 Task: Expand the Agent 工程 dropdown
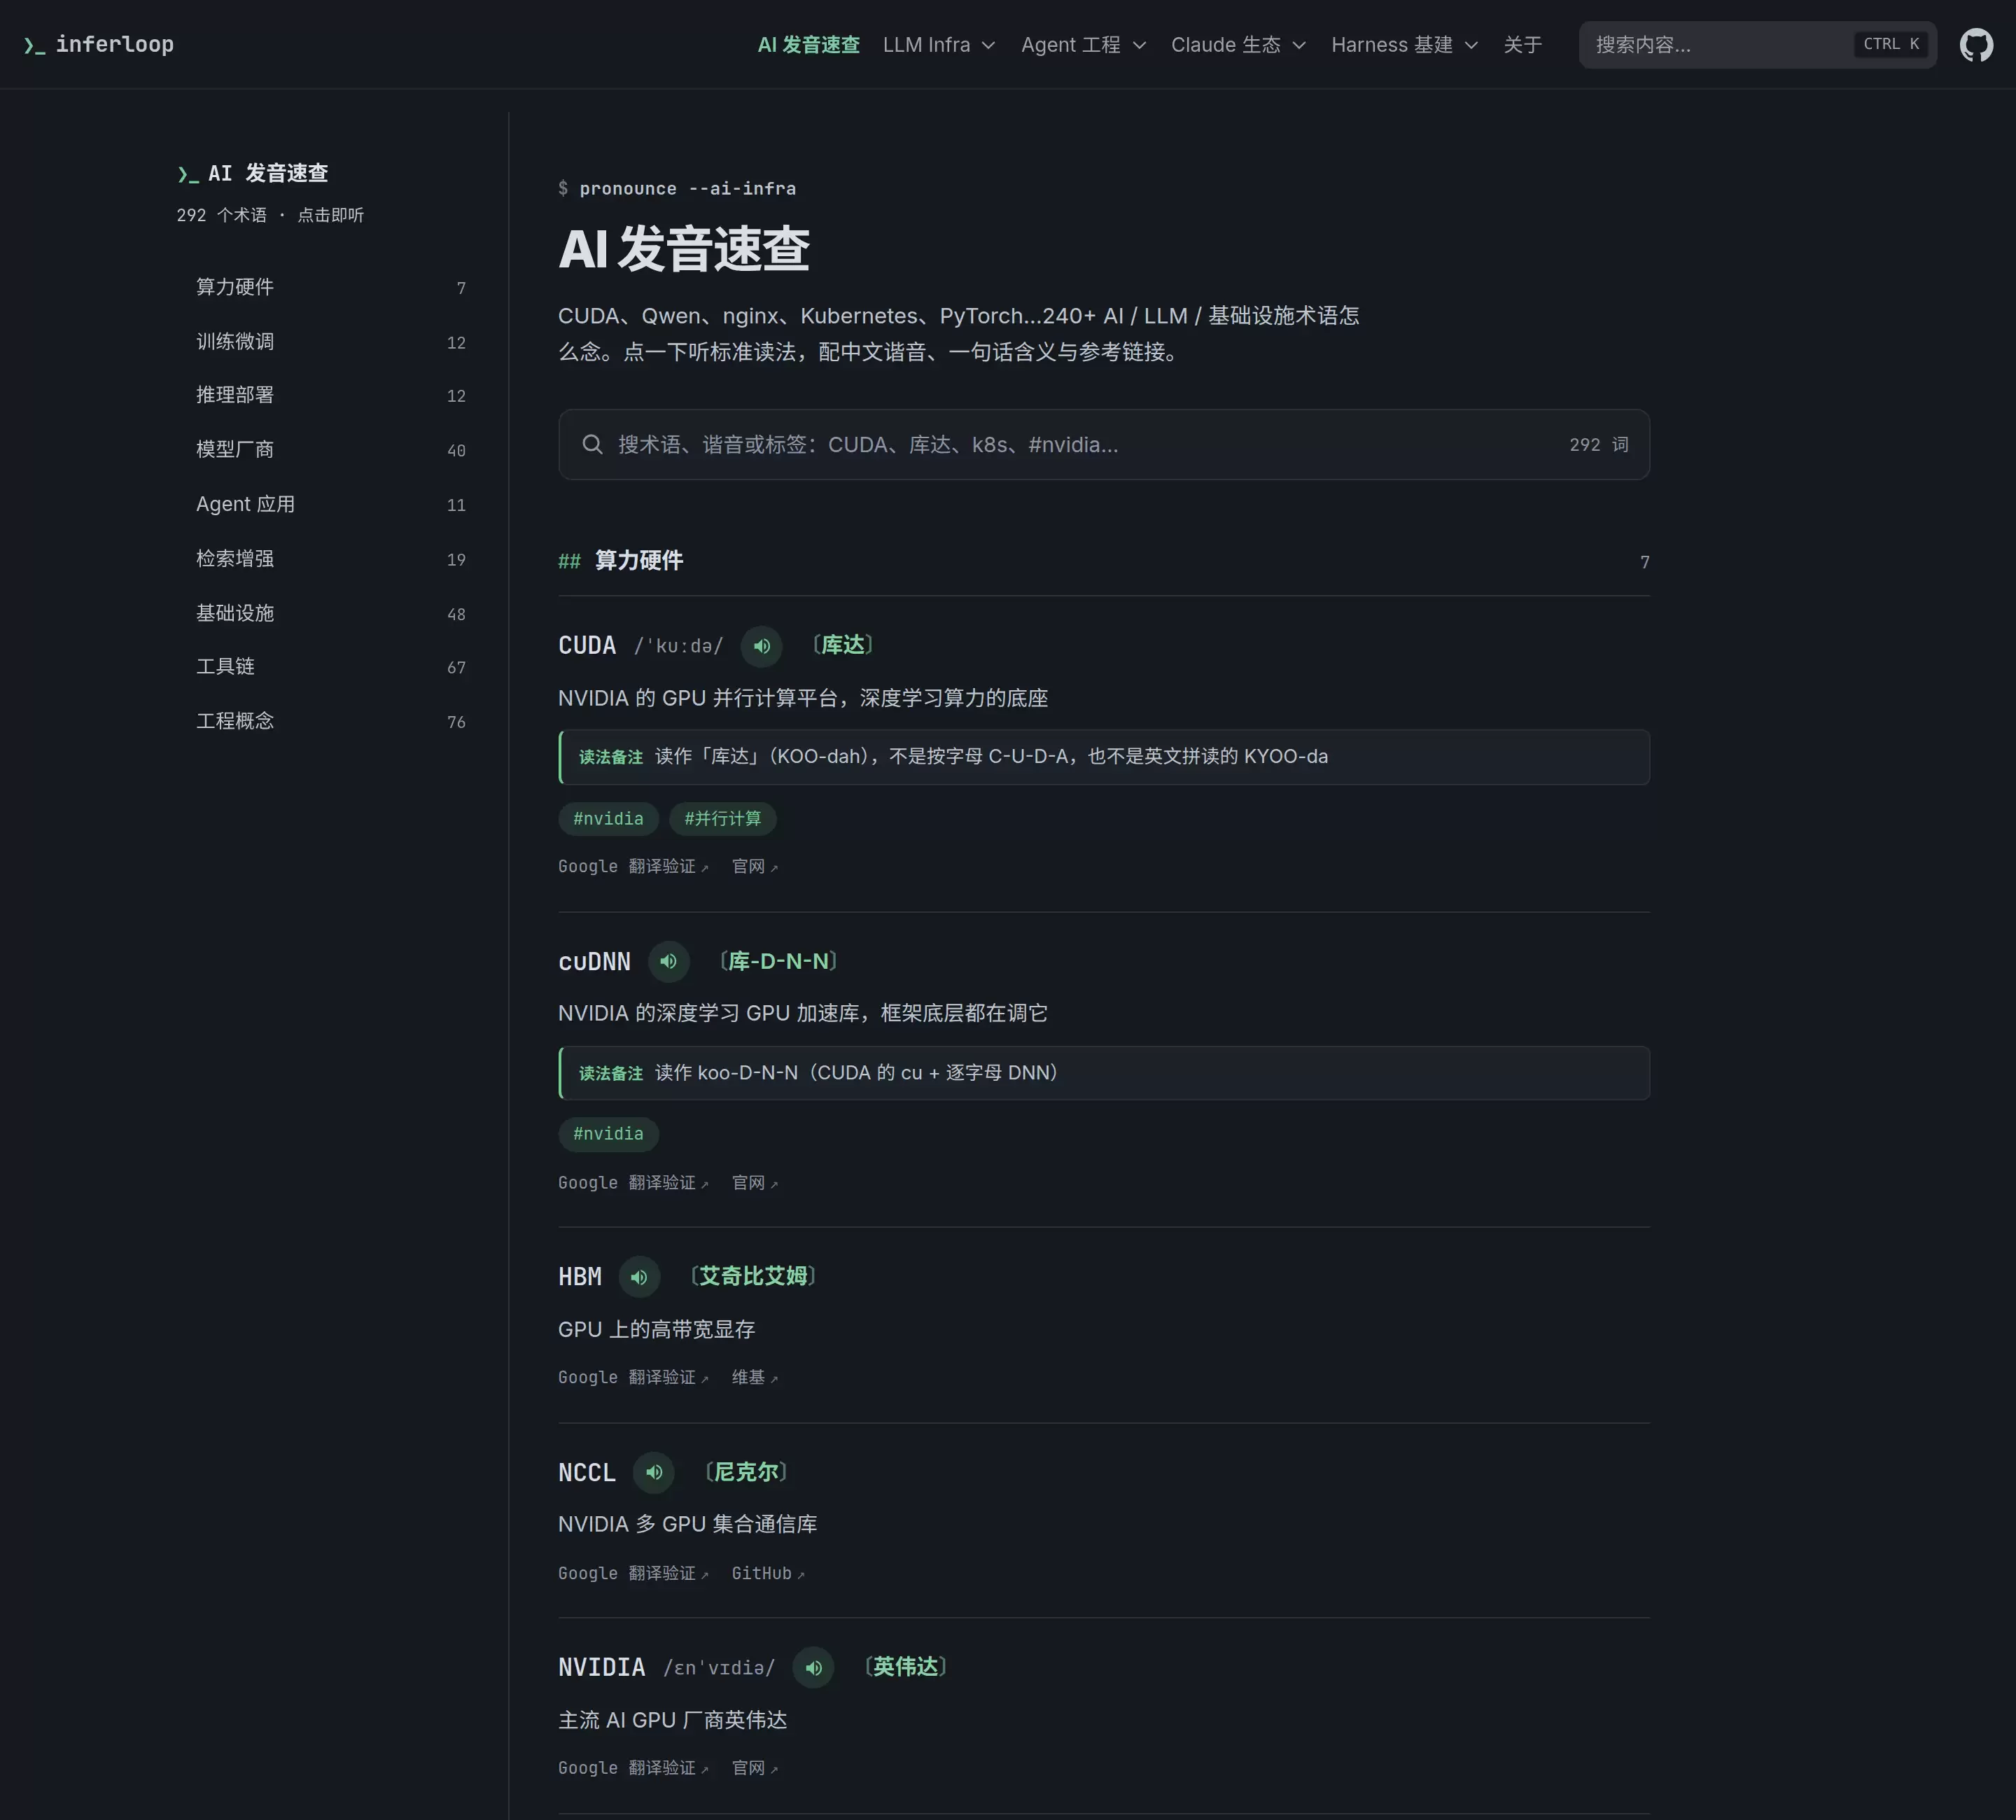1083,45
